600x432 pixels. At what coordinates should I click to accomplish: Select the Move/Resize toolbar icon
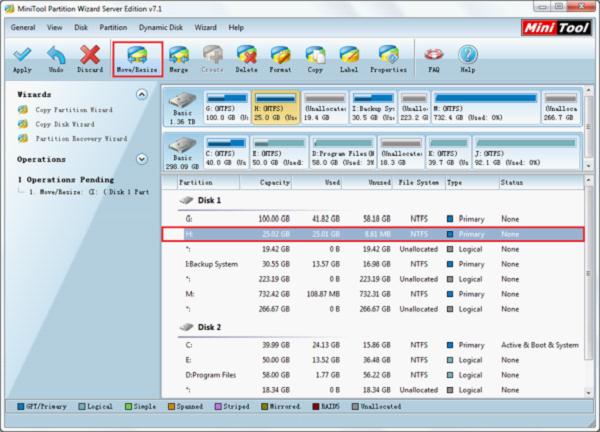pyautogui.click(x=137, y=55)
